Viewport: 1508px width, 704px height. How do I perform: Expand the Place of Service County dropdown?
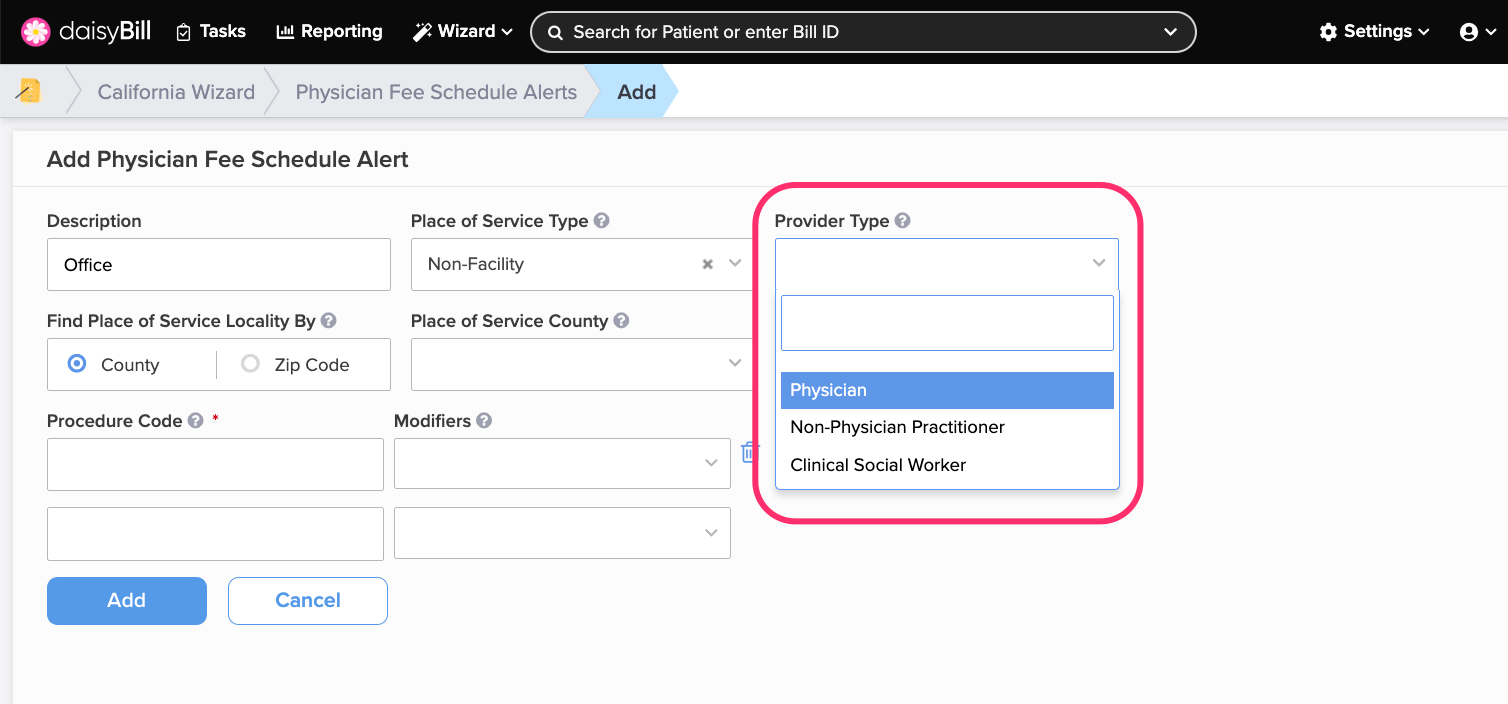click(x=581, y=364)
